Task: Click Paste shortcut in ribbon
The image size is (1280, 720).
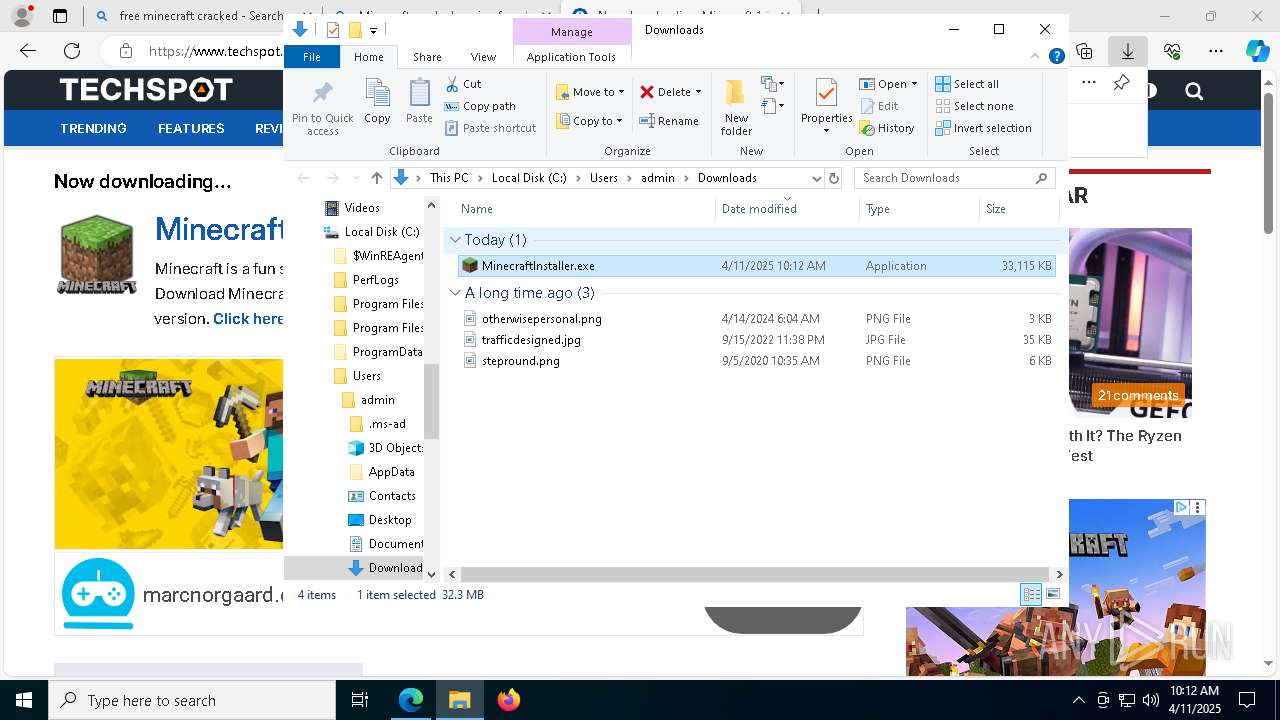Action: 490,128
